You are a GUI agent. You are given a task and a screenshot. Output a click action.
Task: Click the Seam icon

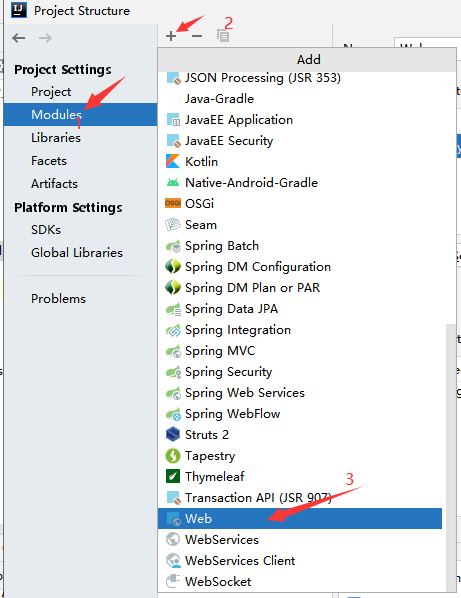point(173,224)
